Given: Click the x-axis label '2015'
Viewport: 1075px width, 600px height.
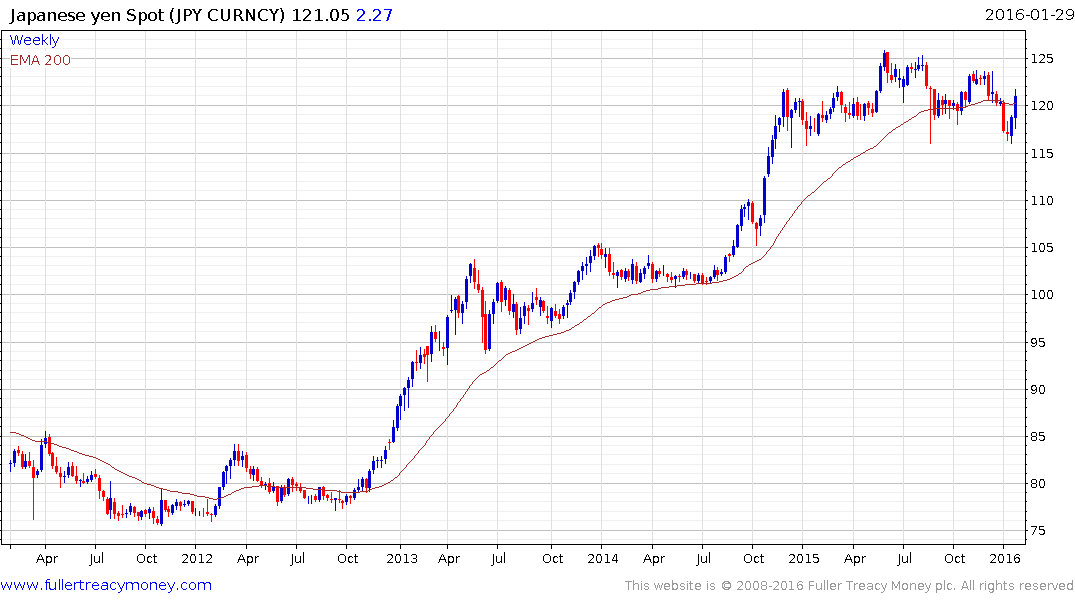Looking at the screenshot, I should coord(804,559).
